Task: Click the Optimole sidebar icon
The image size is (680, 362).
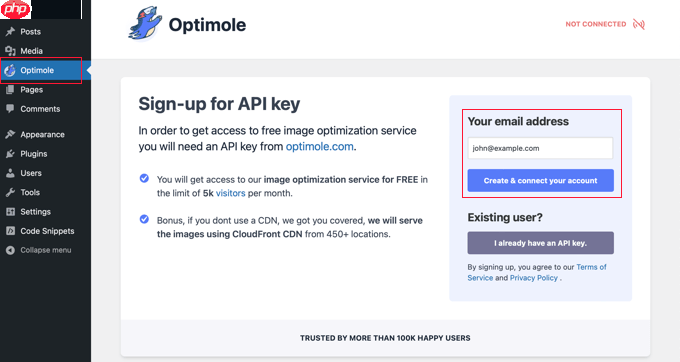Action: pos(10,70)
